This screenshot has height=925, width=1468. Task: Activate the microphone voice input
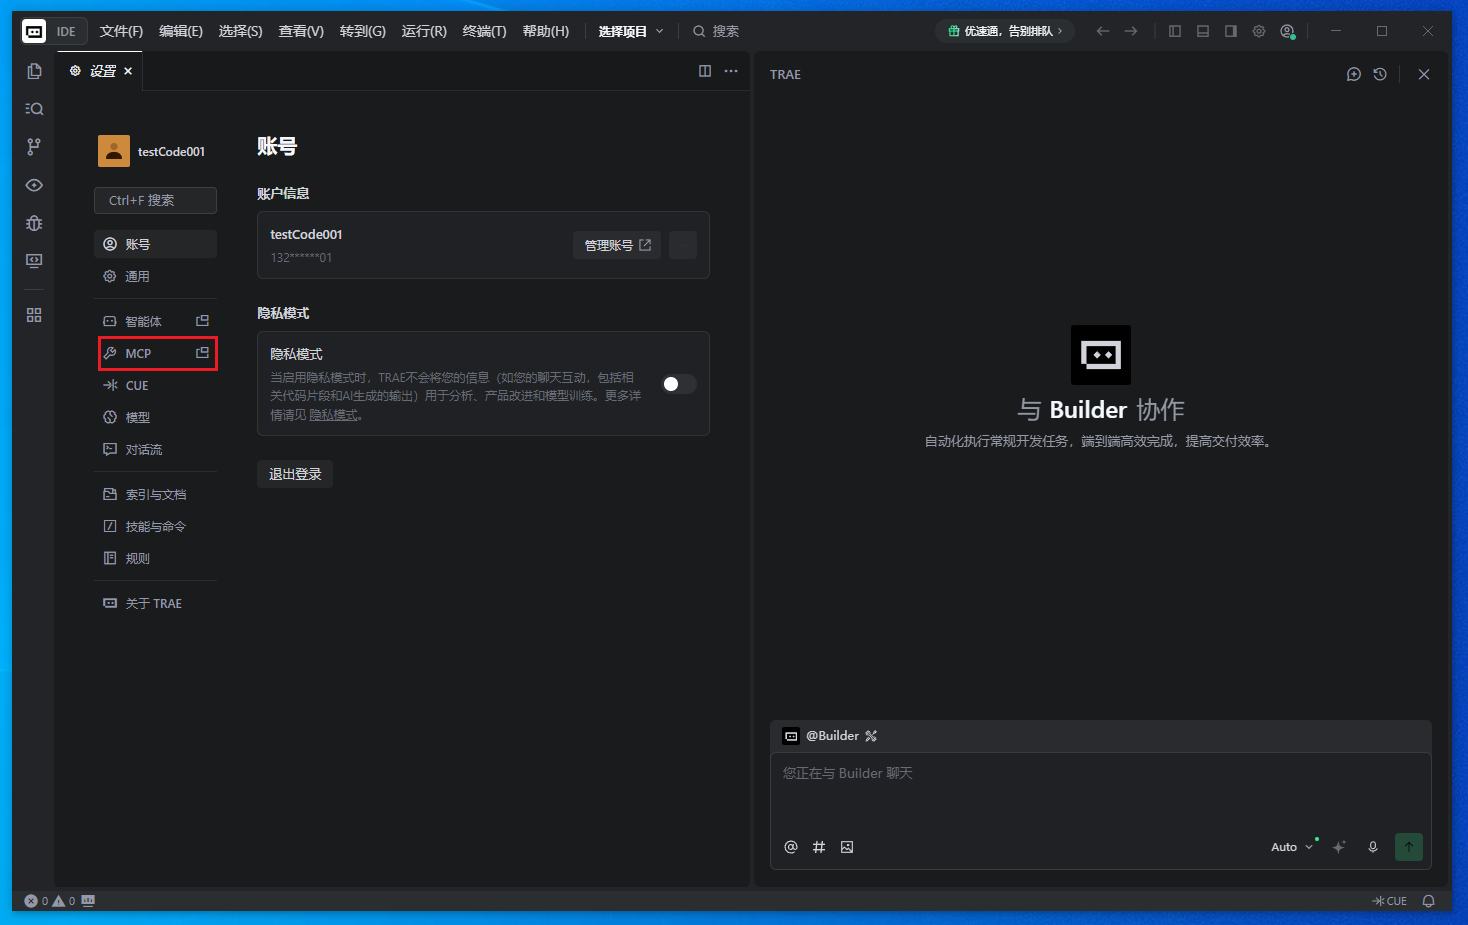point(1373,847)
